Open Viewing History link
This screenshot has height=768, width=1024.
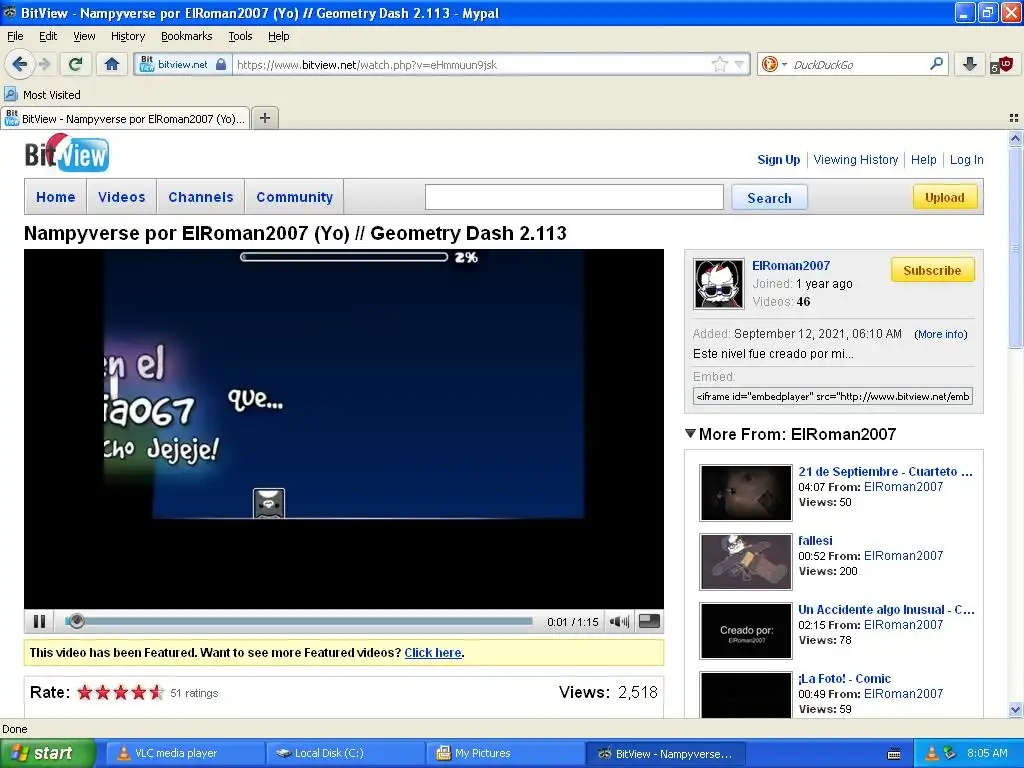point(856,159)
